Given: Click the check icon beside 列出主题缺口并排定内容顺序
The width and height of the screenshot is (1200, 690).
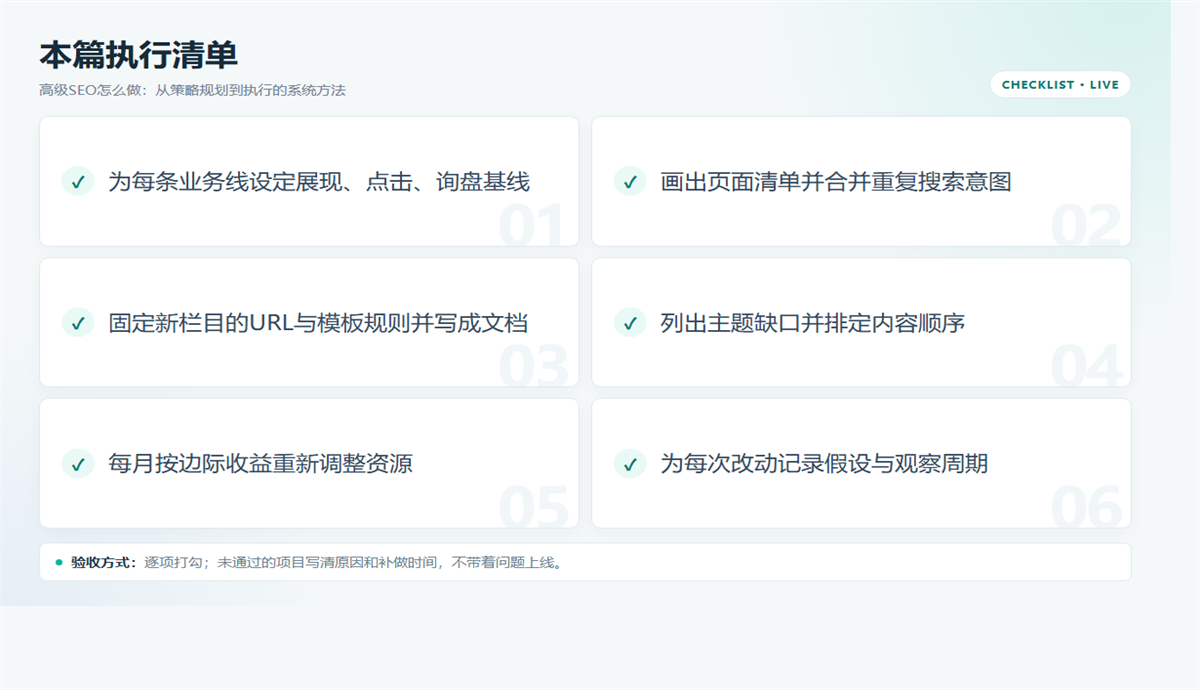Looking at the screenshot, I should pos(630,323).
